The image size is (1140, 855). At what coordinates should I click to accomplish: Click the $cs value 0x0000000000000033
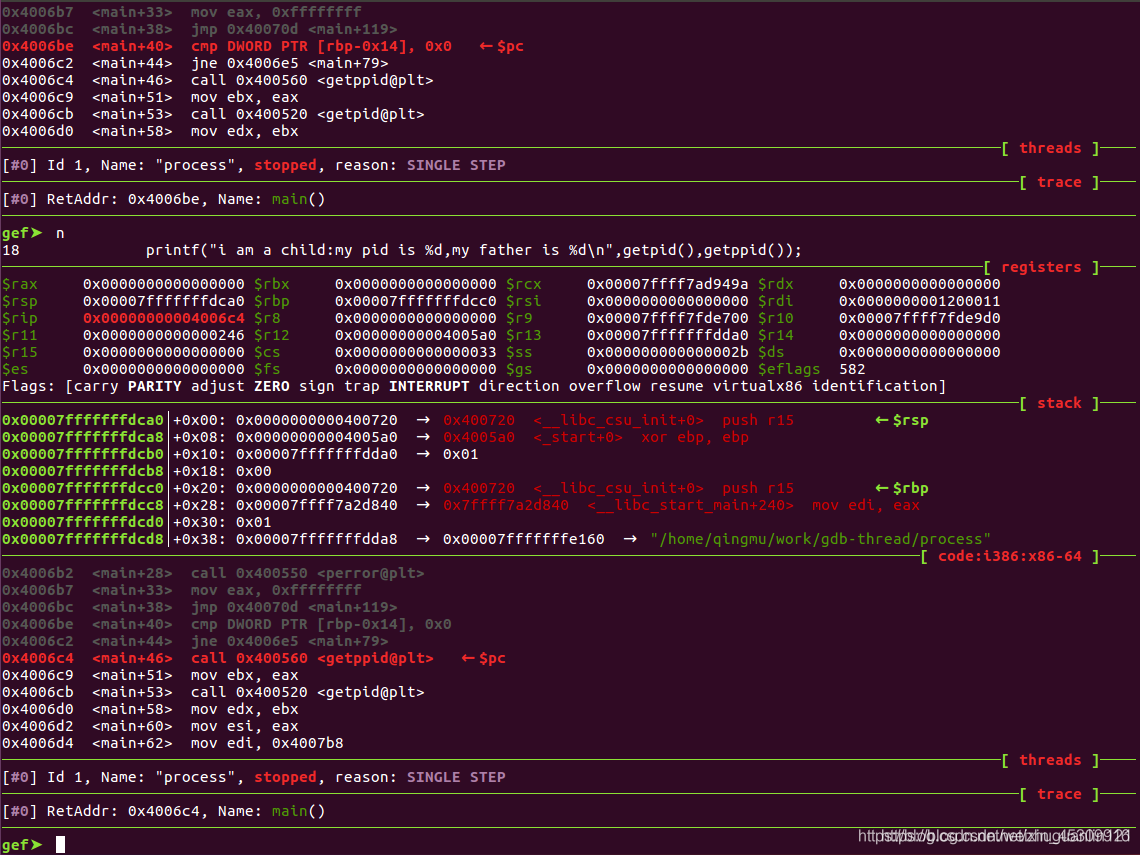(416, 352)
